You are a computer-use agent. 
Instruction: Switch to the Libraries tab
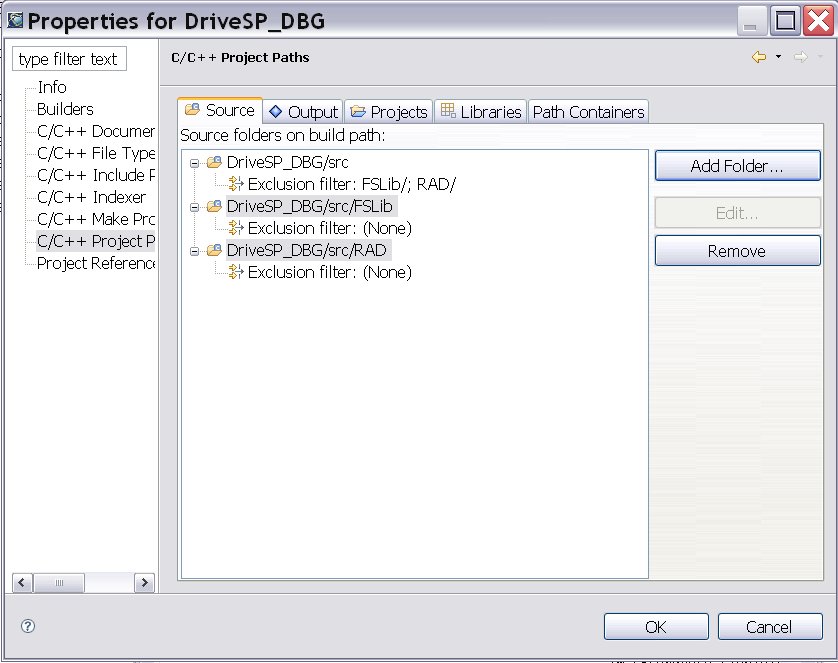point(481,112)
